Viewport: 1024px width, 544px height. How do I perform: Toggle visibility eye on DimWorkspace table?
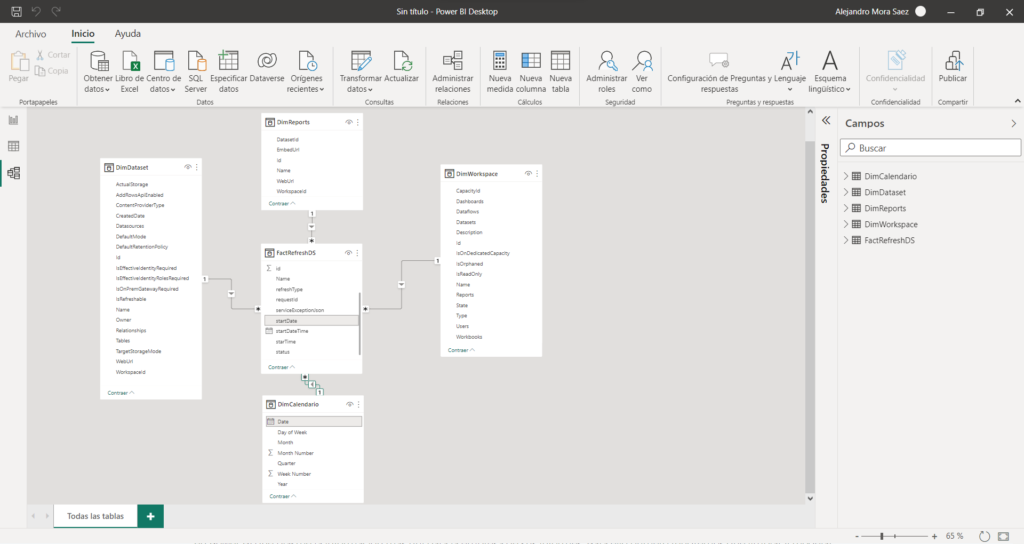[528, 174]
